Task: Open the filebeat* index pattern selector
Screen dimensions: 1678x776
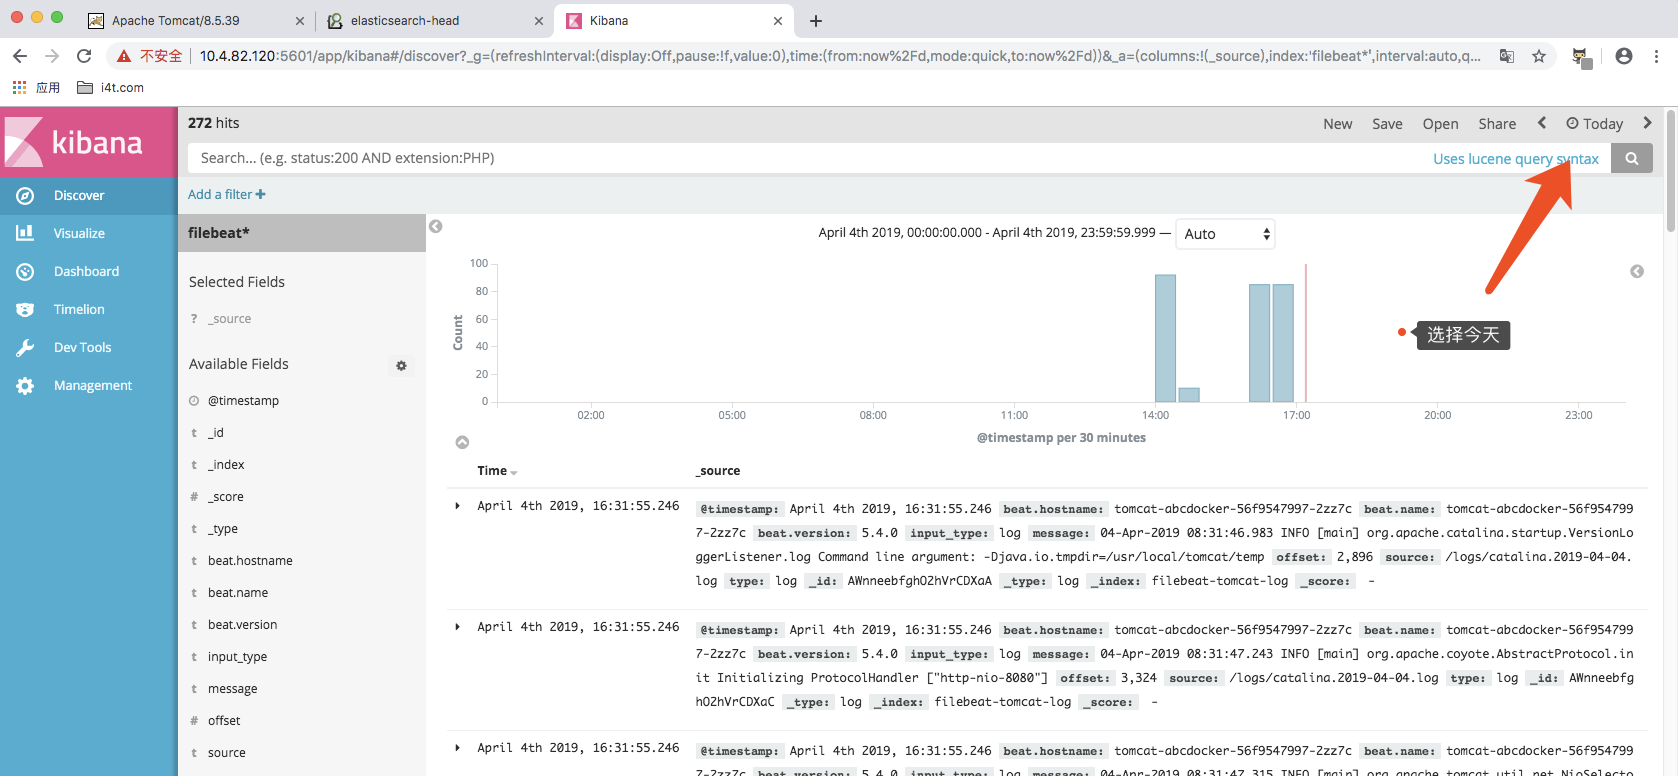Action: (302, 233)
